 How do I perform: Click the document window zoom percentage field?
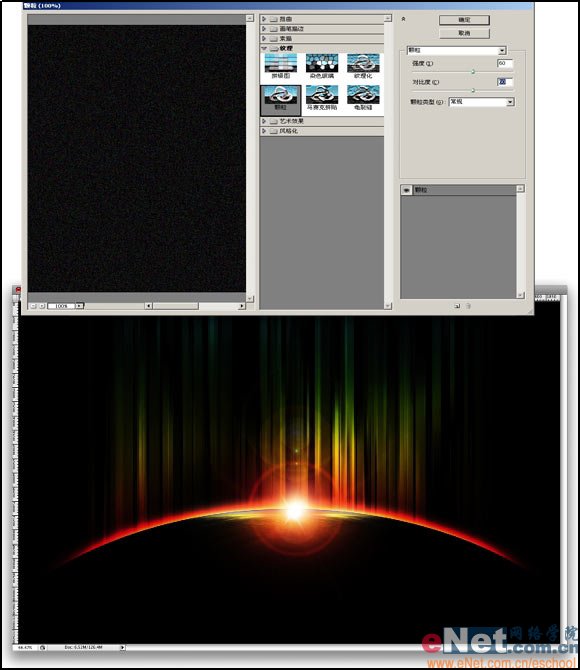[x=26, y=647]
